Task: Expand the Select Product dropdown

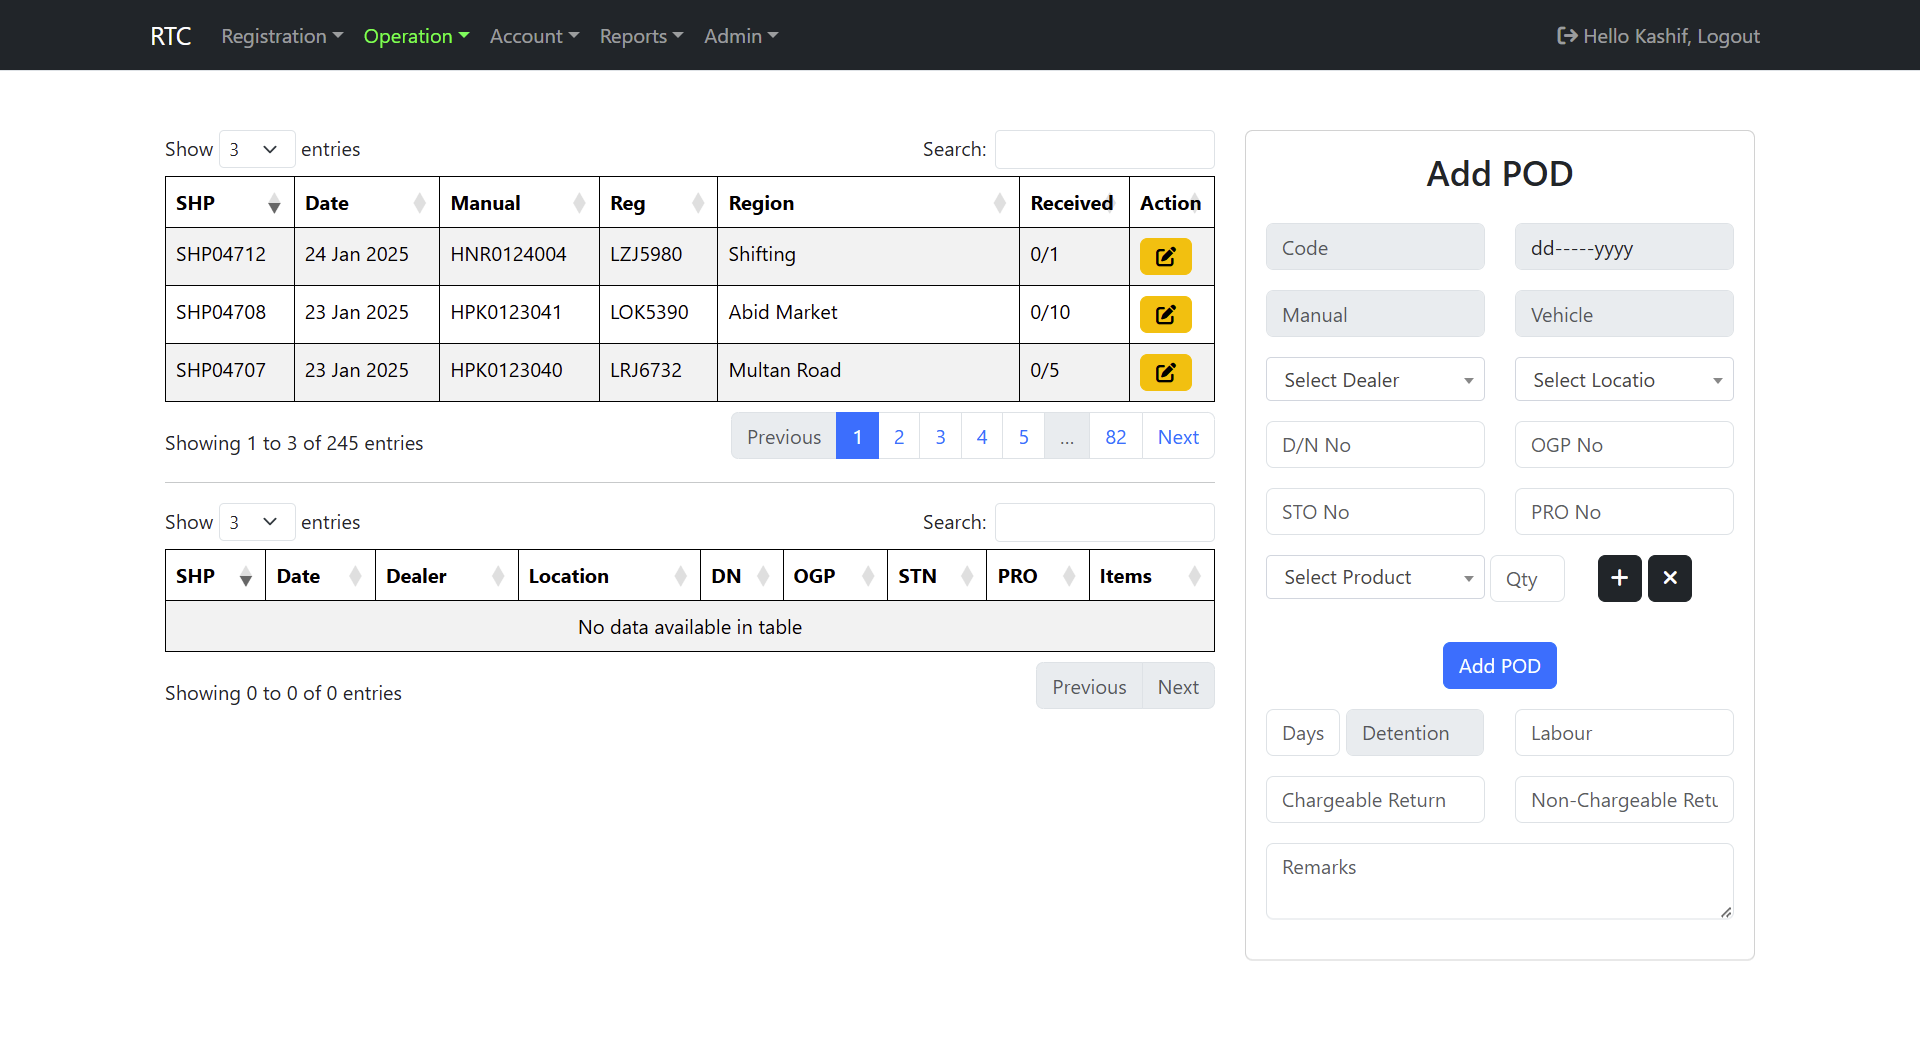Action: 1374,577
